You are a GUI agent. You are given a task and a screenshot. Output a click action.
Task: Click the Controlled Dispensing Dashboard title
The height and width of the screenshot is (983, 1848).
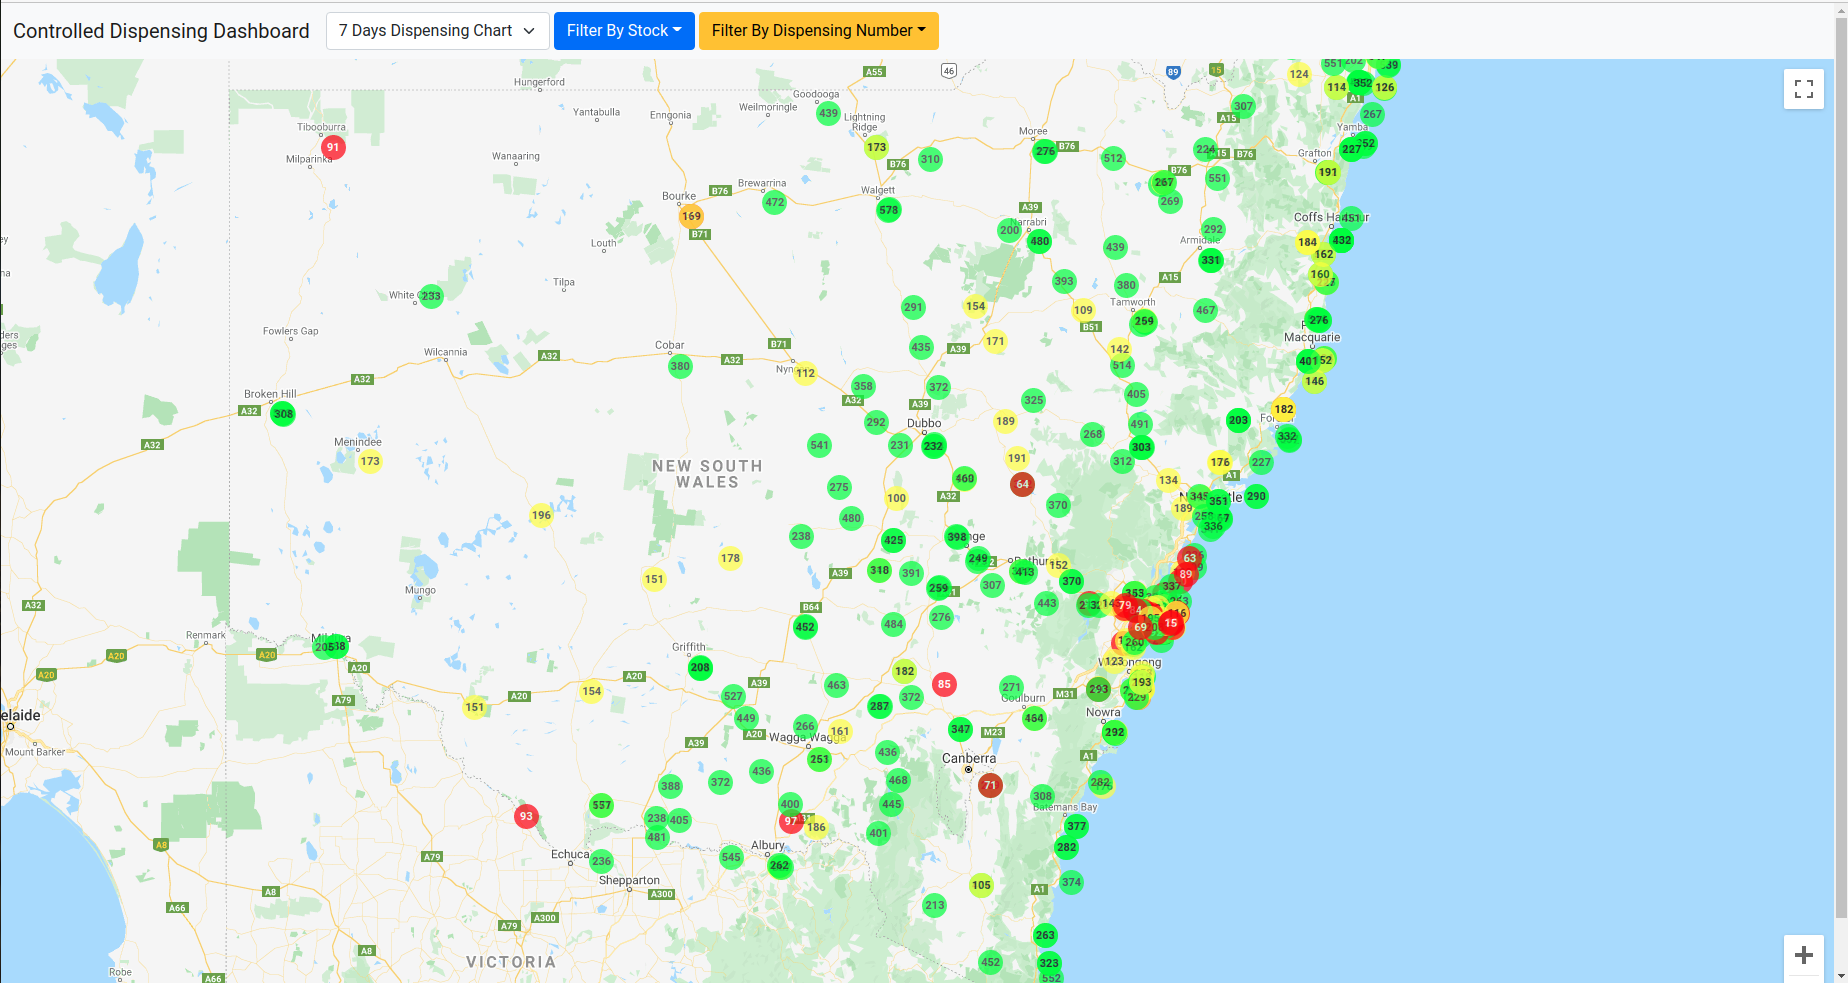[161, 31]
